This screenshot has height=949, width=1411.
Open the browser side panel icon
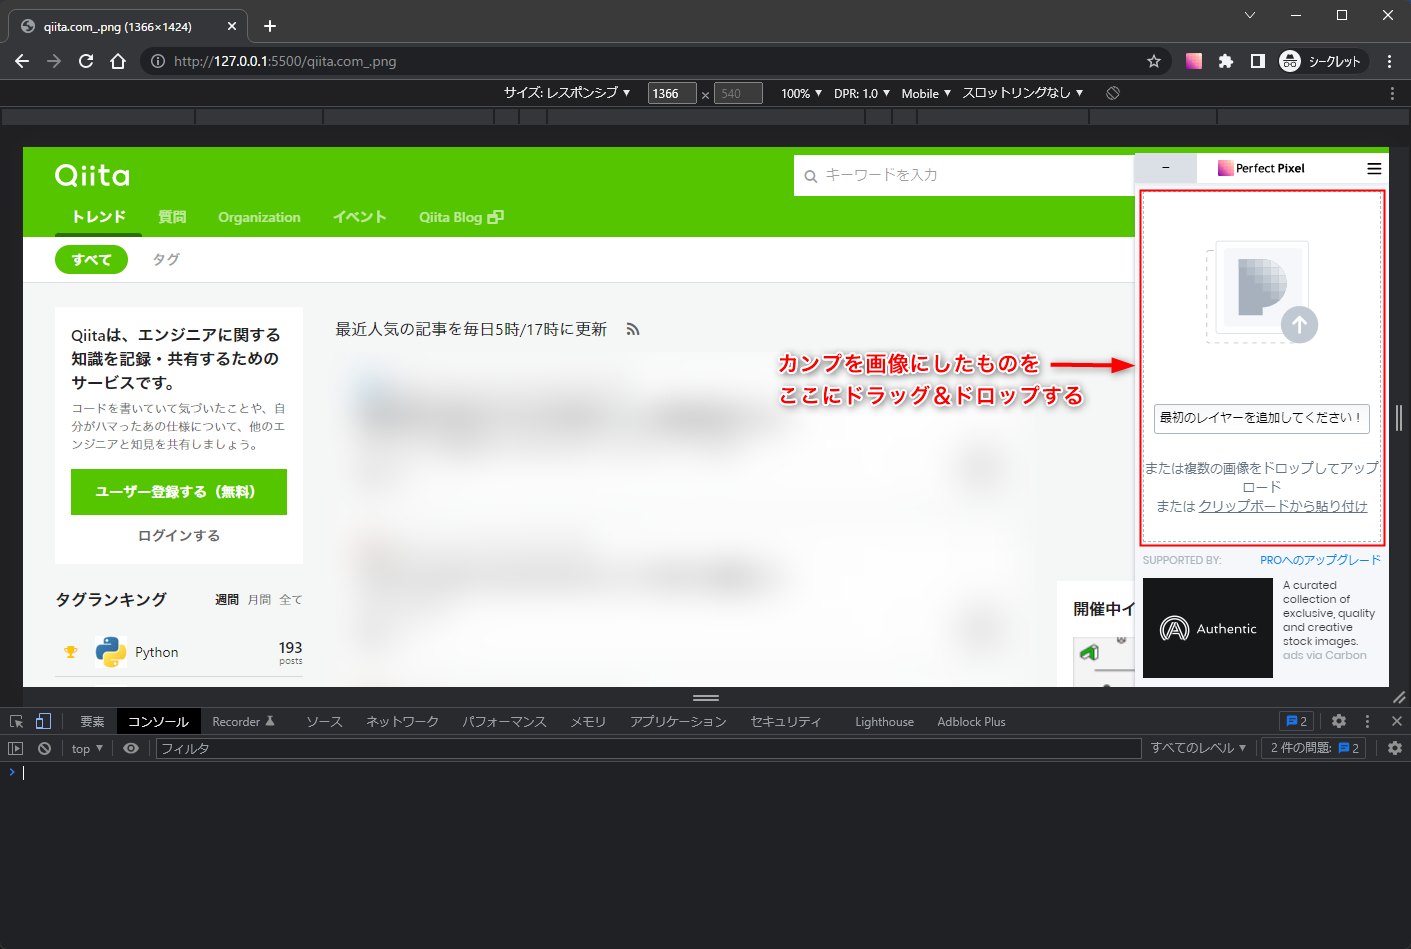tap(1258, 61)
